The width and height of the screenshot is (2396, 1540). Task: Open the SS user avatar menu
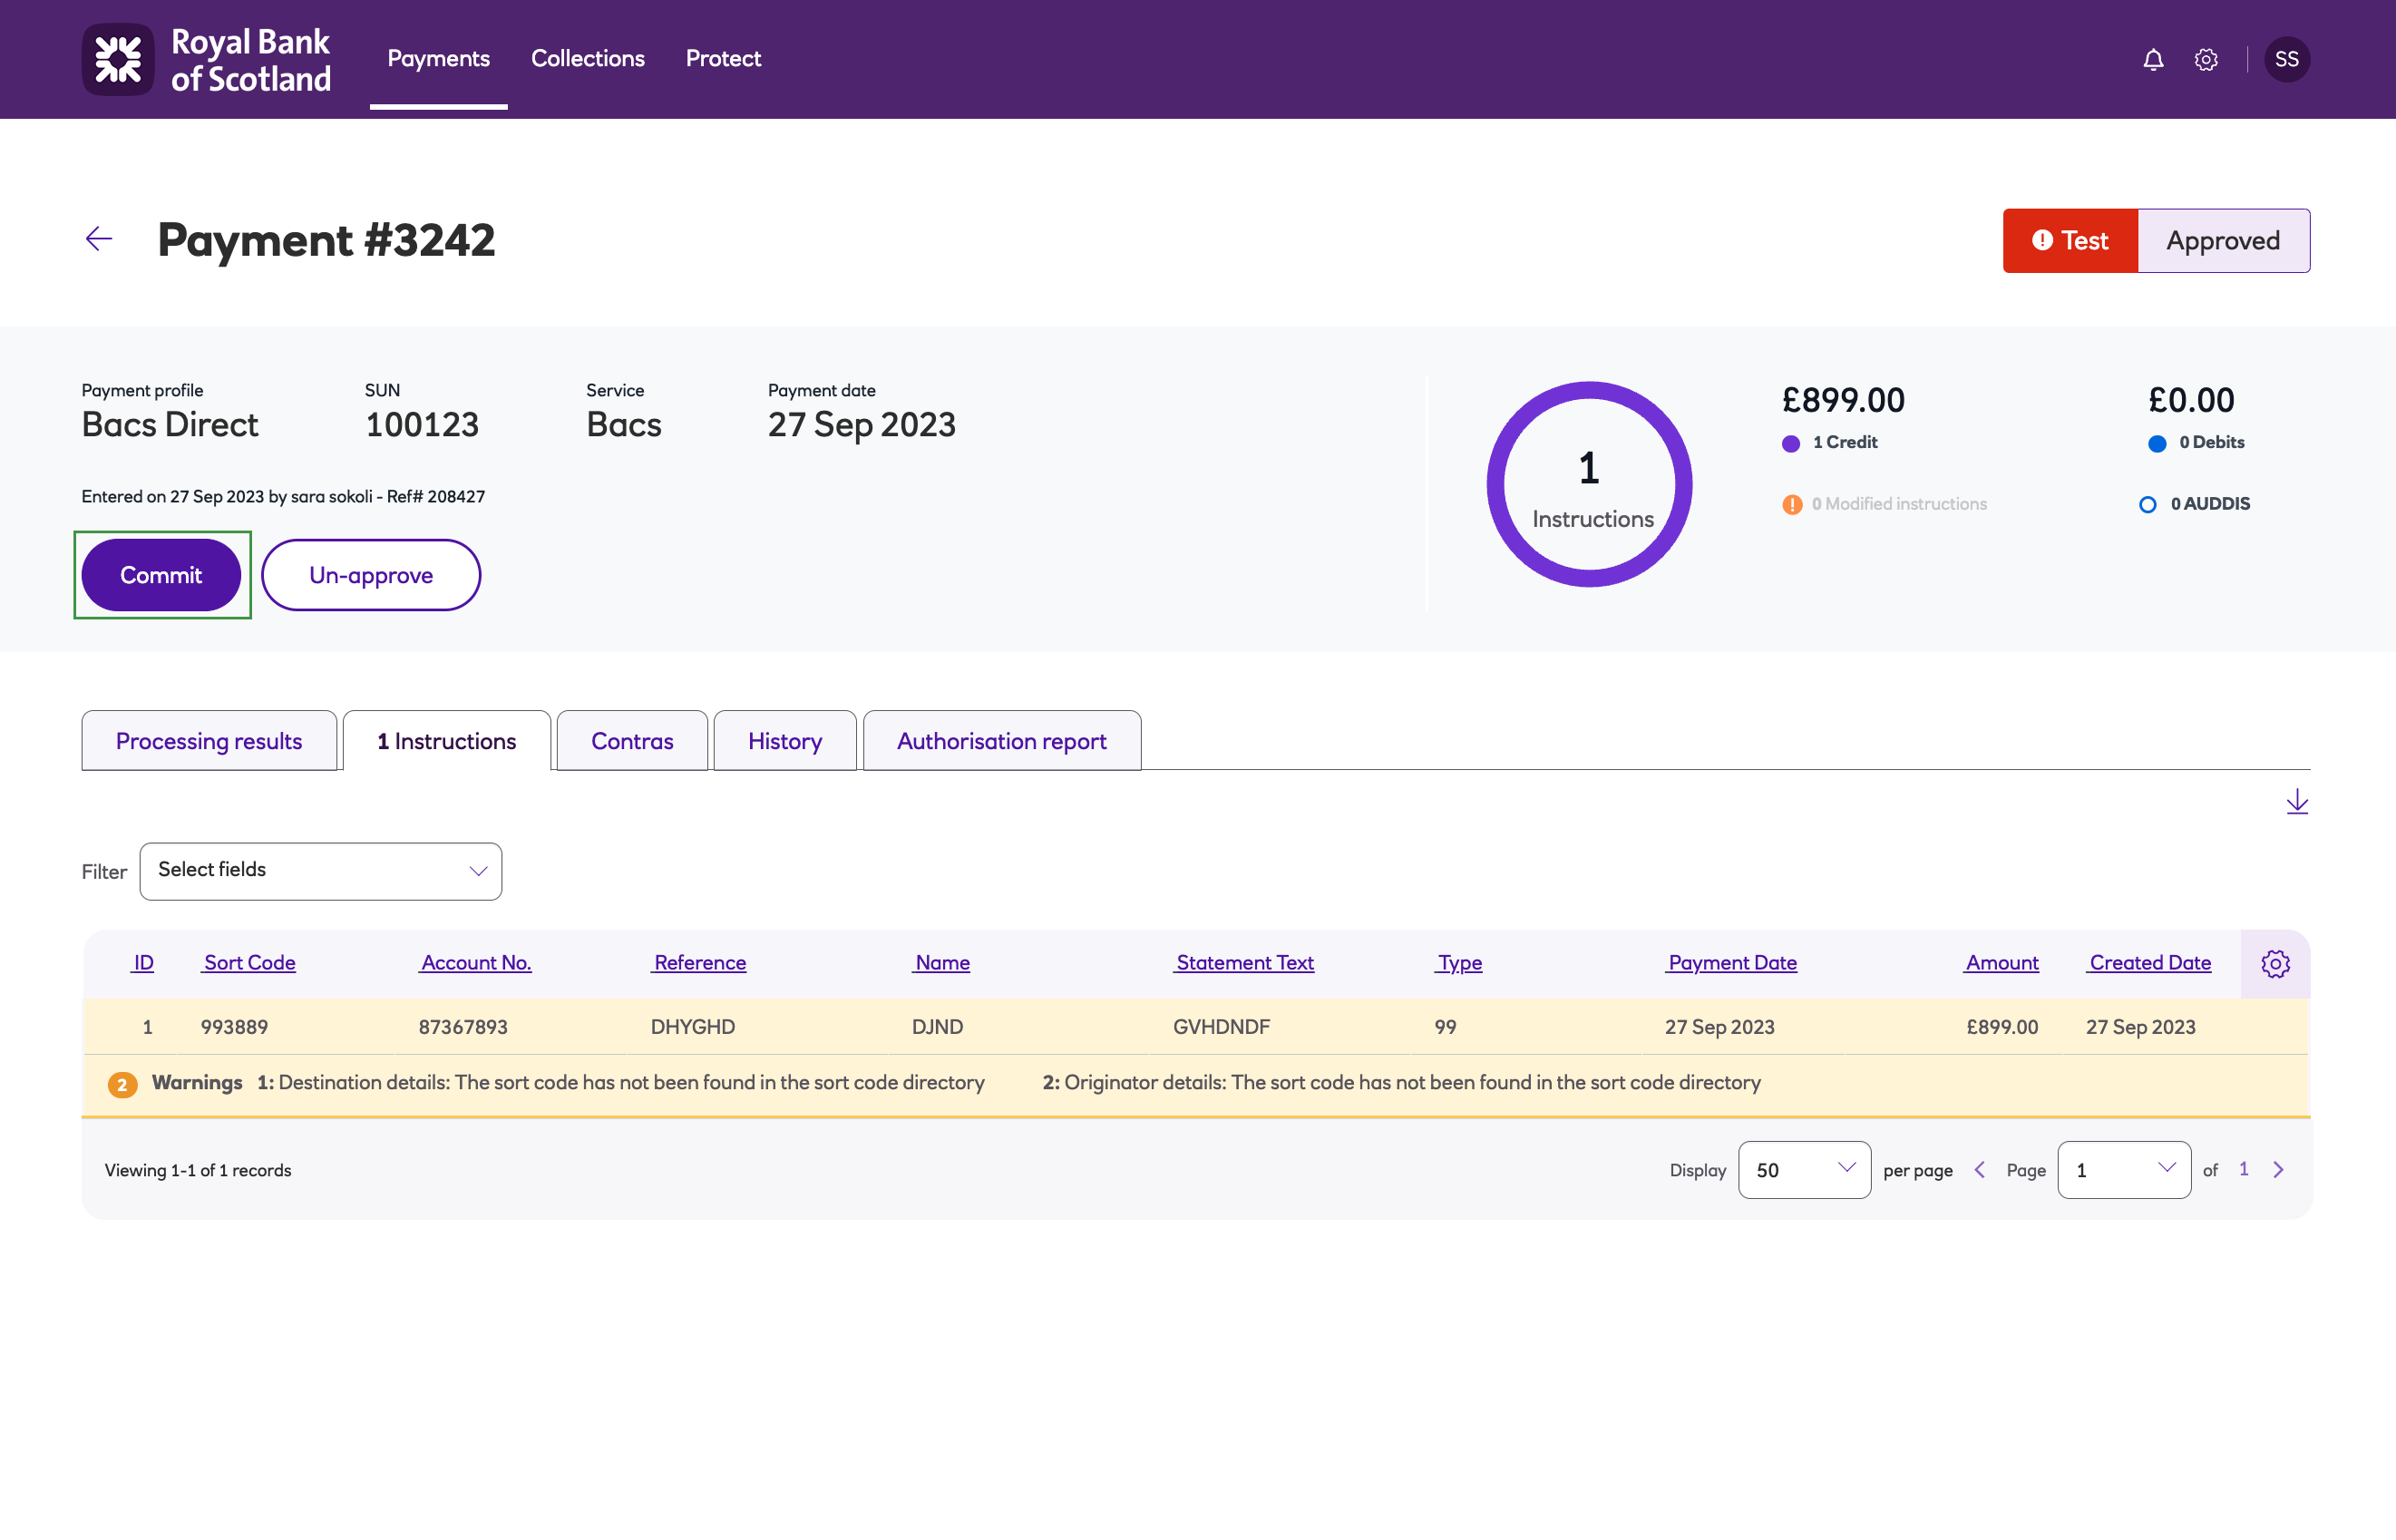(2286, 59)
